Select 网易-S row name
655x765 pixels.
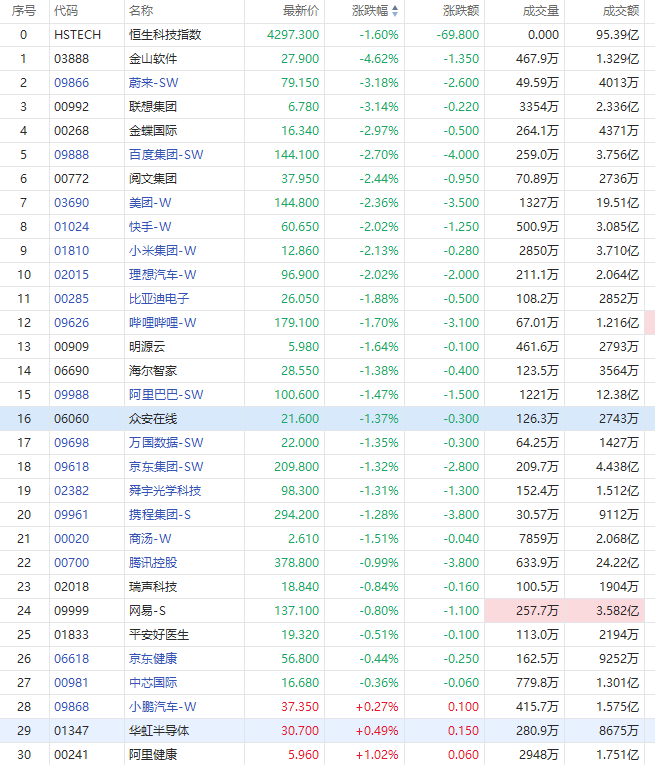pyautogui.click(x=147, y=610)
